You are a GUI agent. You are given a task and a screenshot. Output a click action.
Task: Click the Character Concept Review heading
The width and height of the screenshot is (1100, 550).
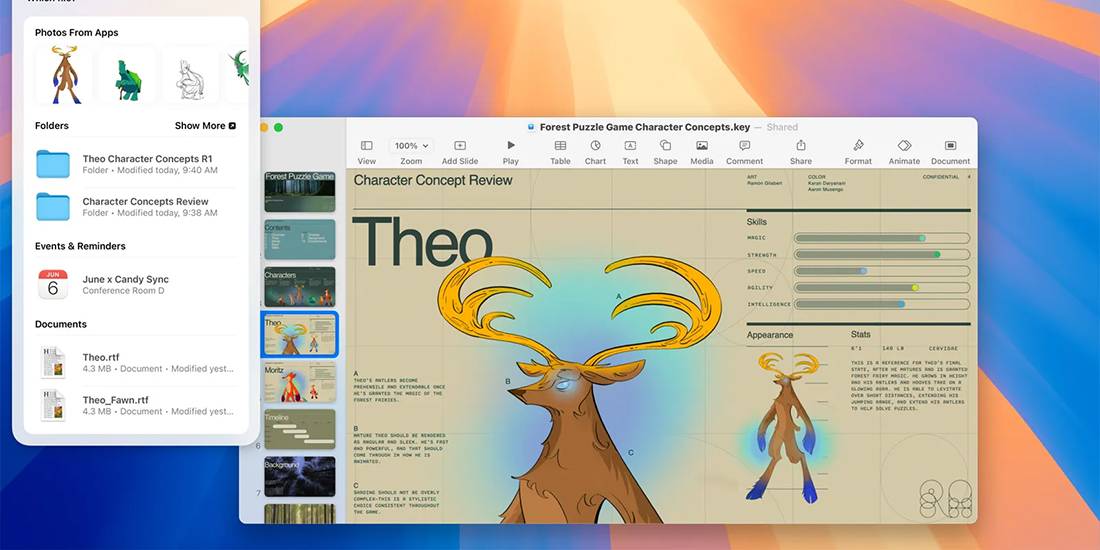(x=433, y=180)
